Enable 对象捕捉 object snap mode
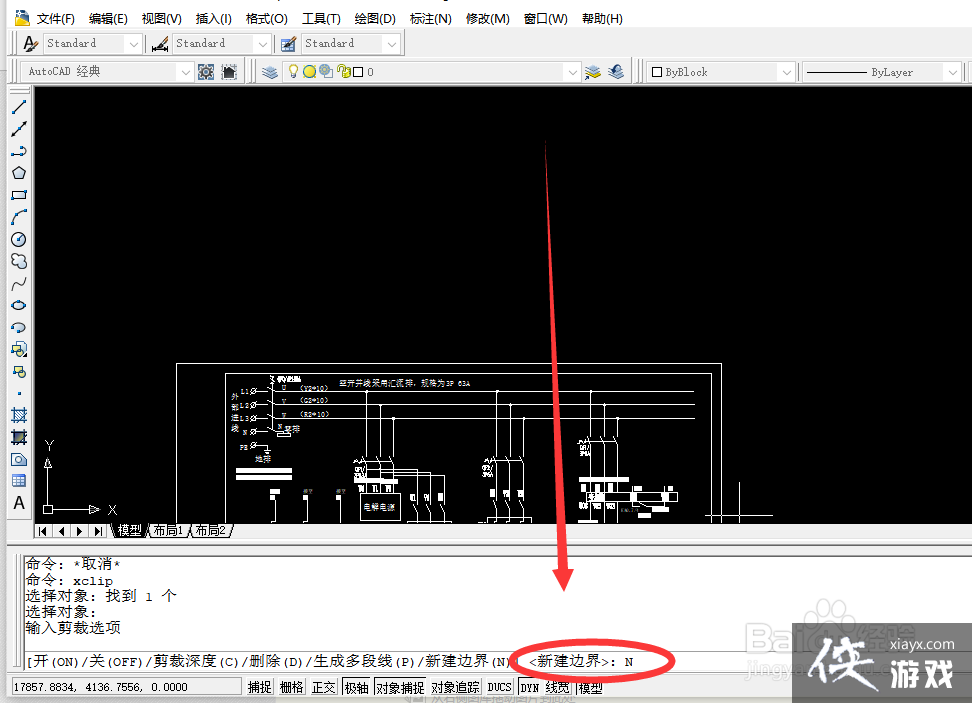The height and width of the screenshot is (703, 972). pos(399,686)
